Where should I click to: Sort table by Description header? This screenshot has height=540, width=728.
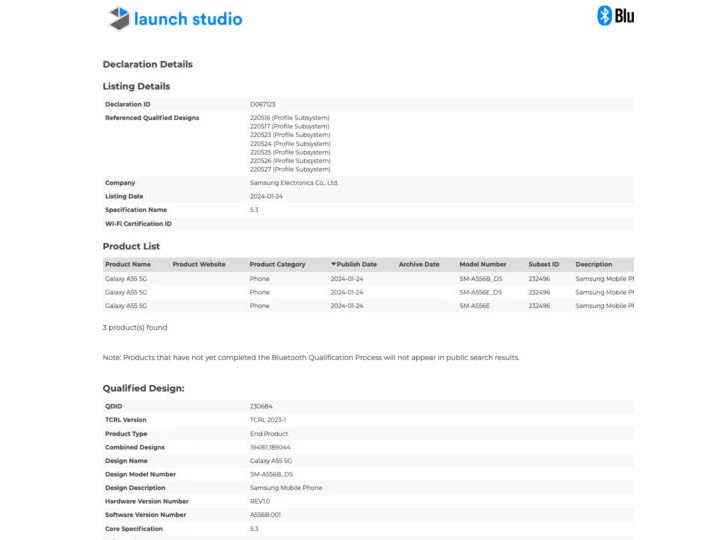(594, 264)
